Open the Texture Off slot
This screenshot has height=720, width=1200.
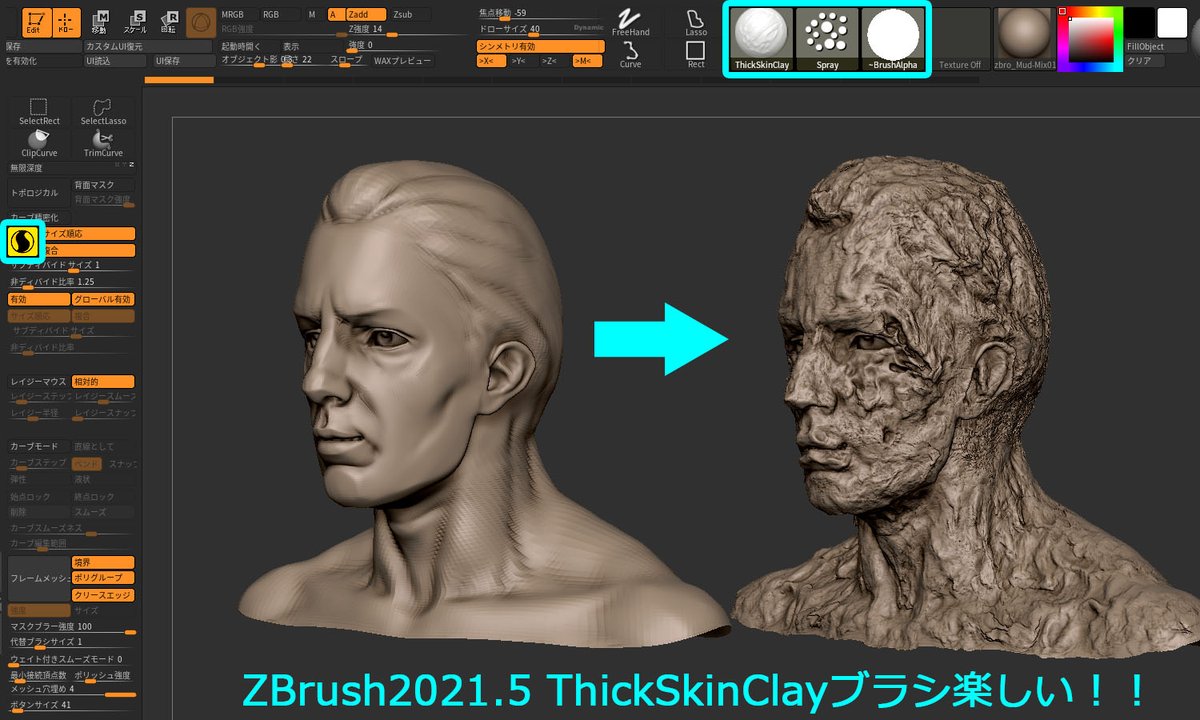(960, 39)
